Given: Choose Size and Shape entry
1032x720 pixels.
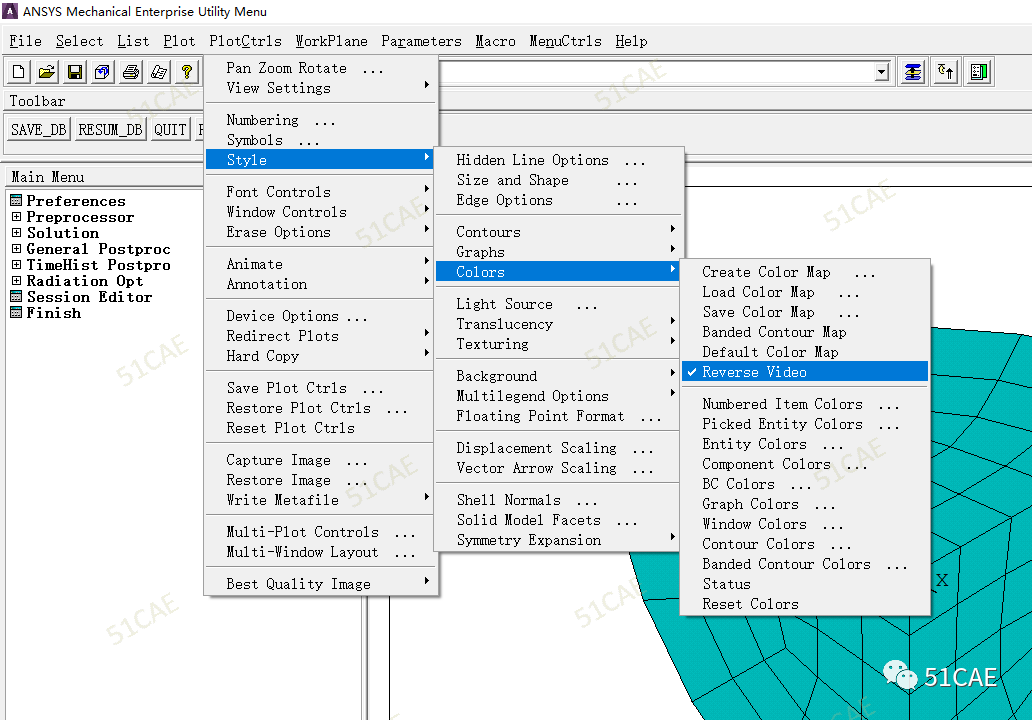Looking at the screenshot, I should click(557, 180).
